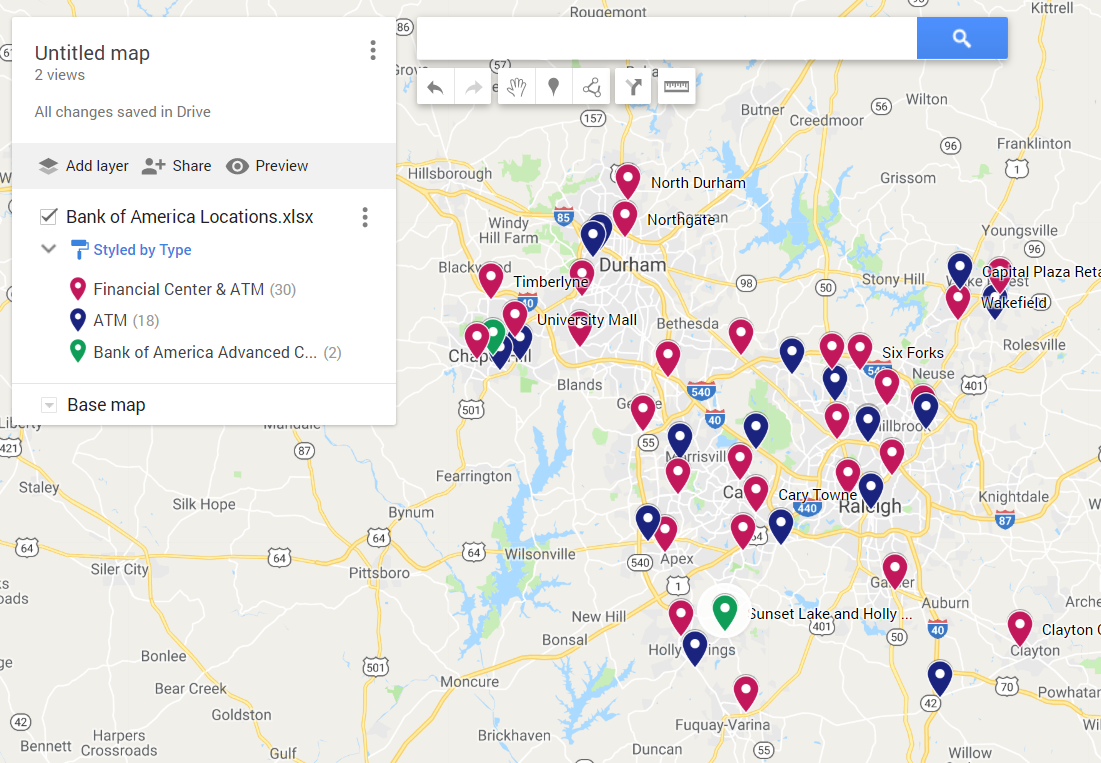Click the 2 views text

coord(60,75)
